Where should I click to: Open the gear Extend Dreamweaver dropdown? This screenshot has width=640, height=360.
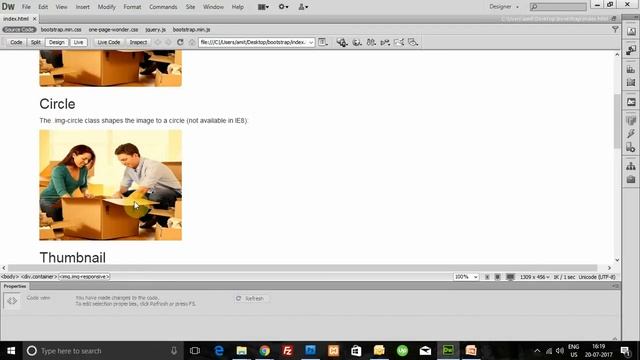click(x=283, y=7)
